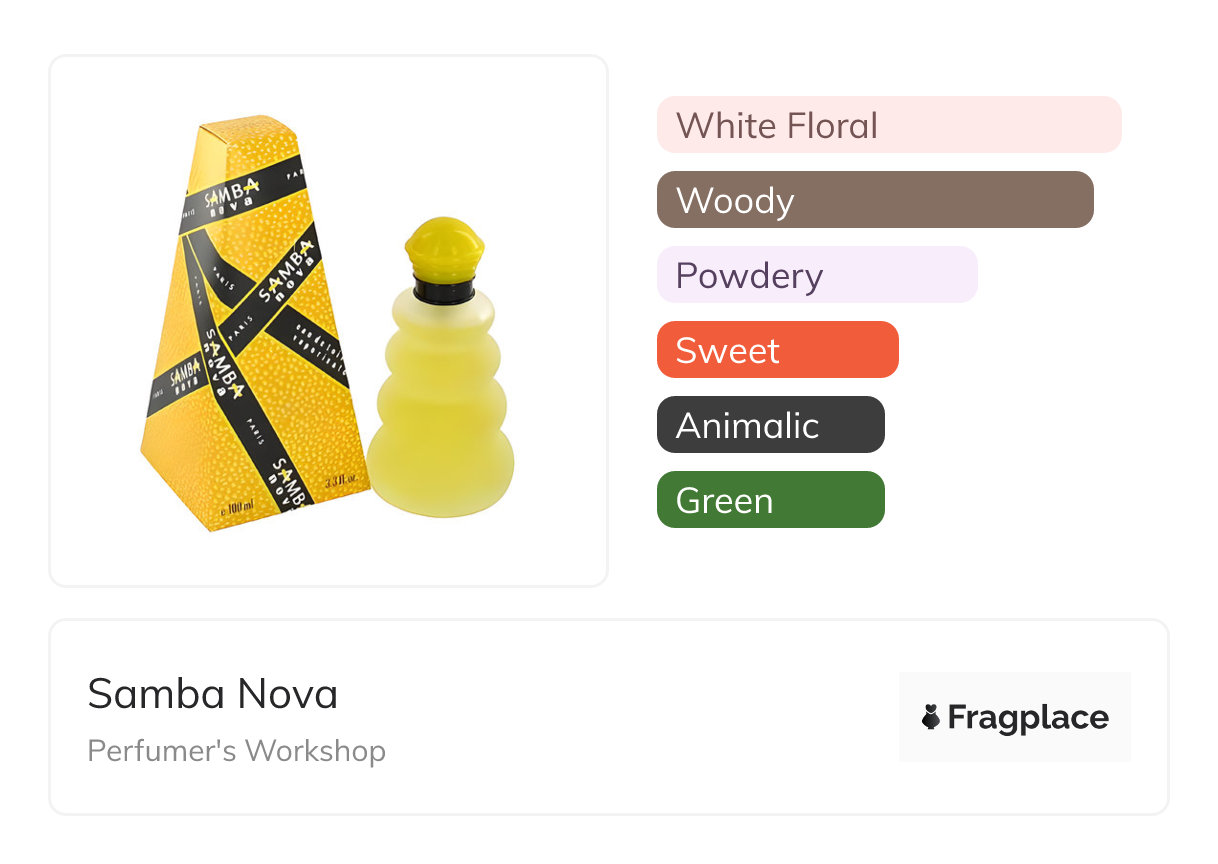Choose the Powdery accord bar
This screenshot has height=864, width=1218.
click(816, 275)
